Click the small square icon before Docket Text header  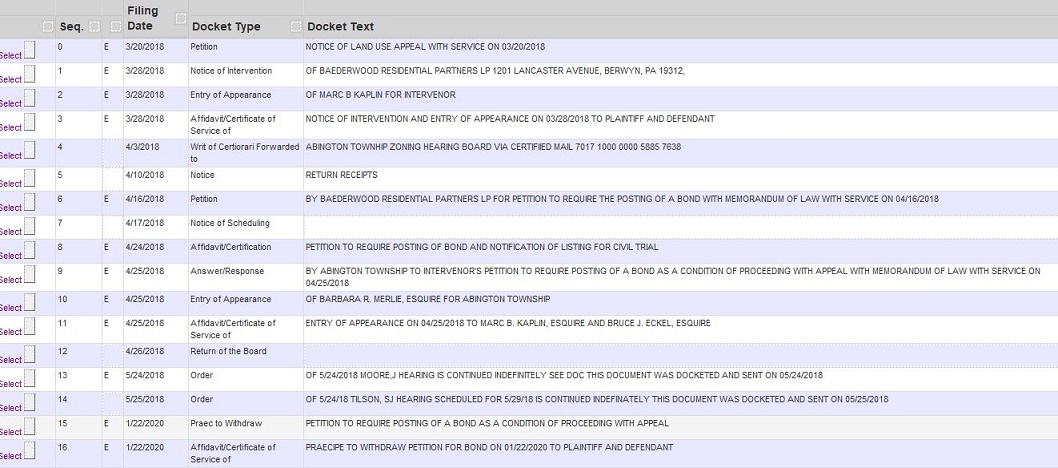[x=296, y=26]
